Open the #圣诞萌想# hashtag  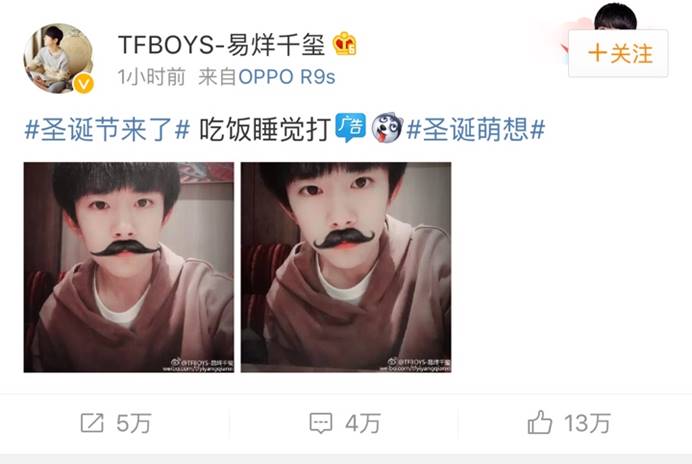[476, 130]
